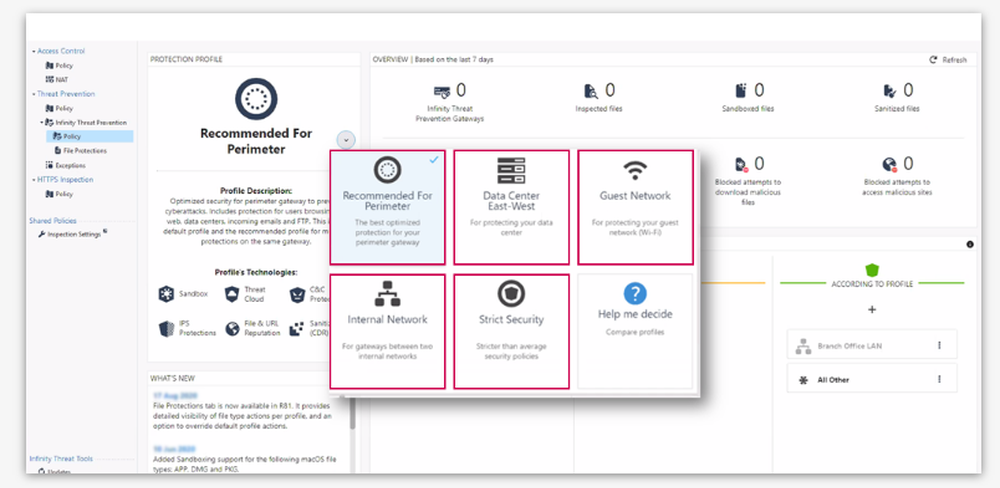The image size is (1000, 488).
Task: Click the "PROTECTION PROFILE" panel title
Action: [186, 59]
